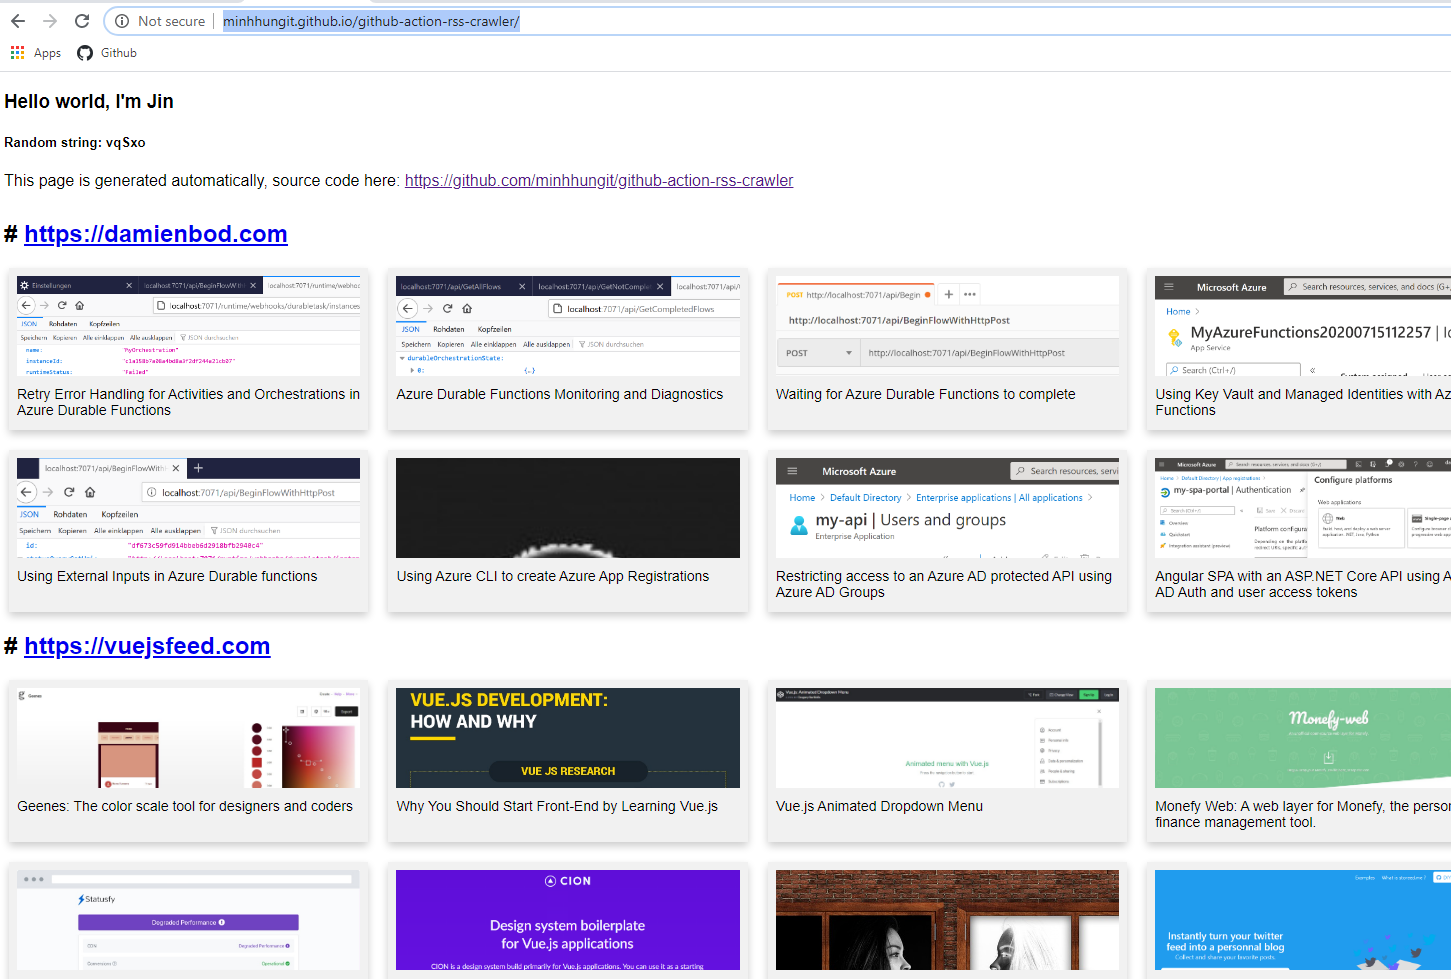Click my-api Users and groups thumbnail
This screenshot has width=1451, height=979.
(x=947, y=508)
